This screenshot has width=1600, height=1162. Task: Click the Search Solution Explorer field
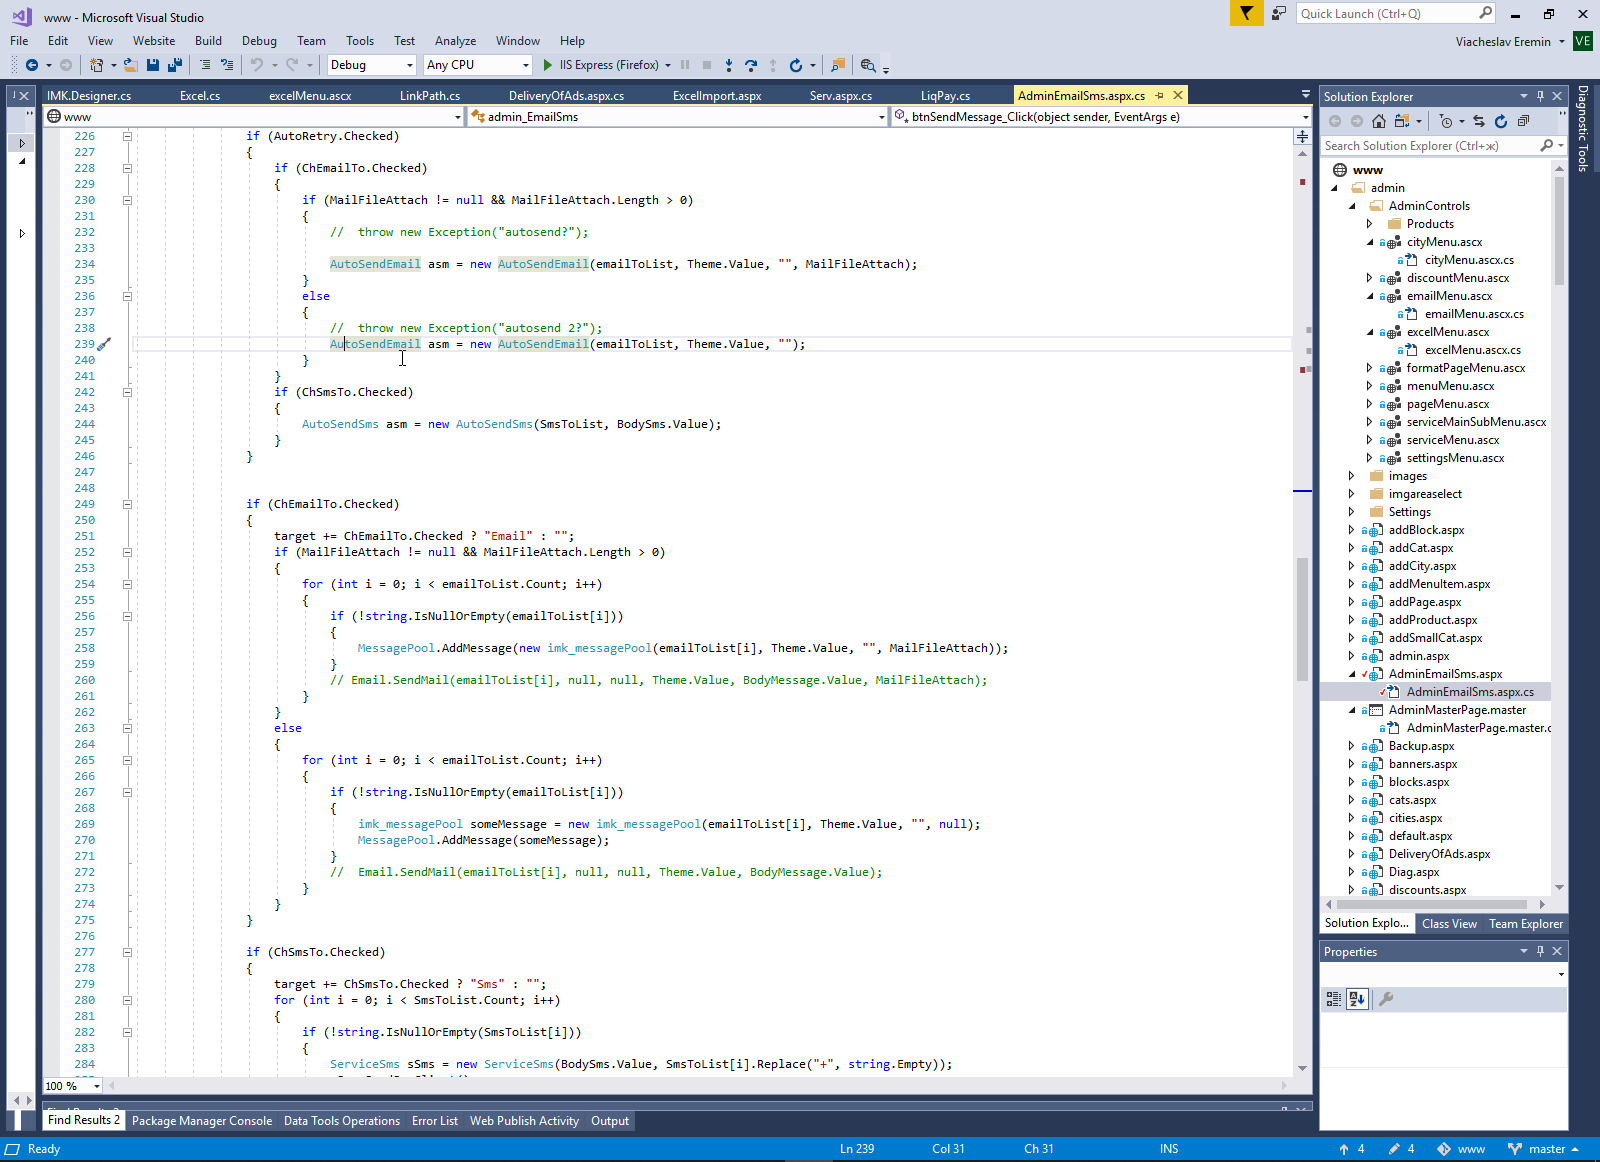click(x=1428, y=146)
